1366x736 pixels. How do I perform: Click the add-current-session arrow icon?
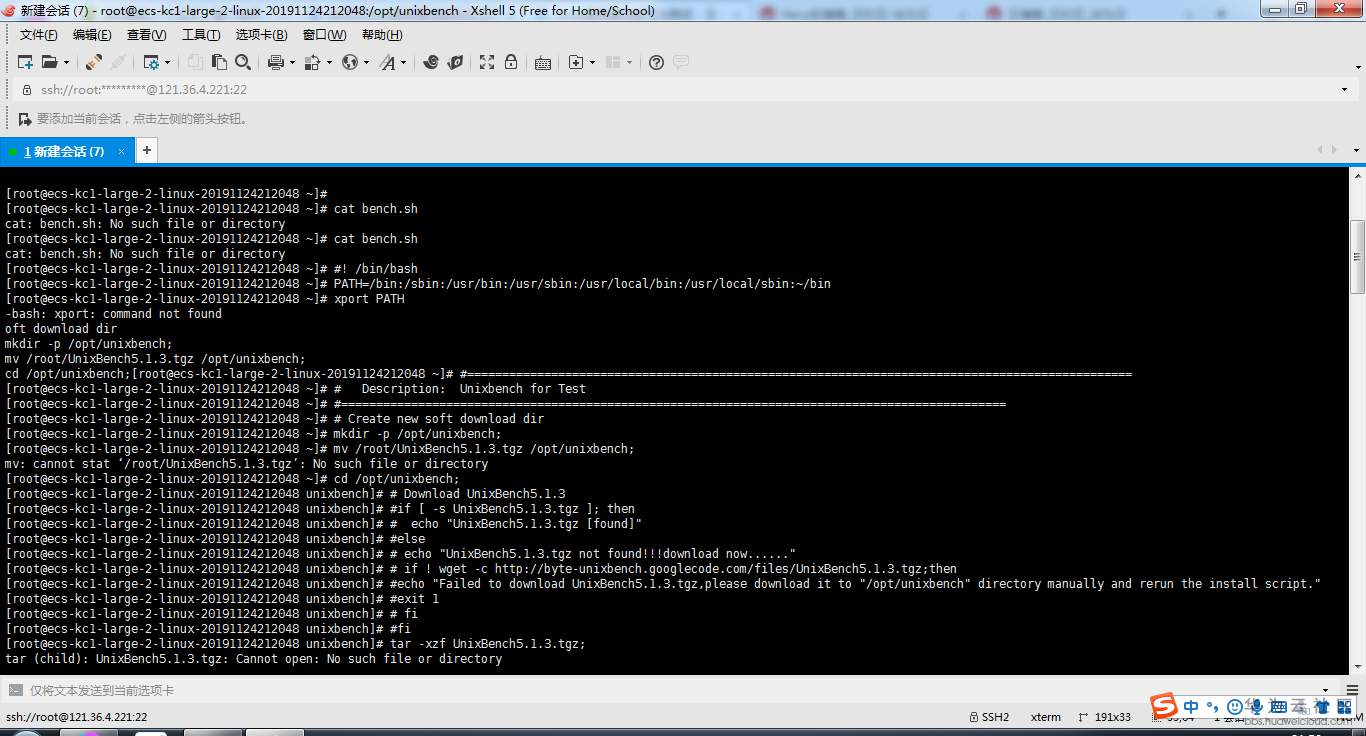(25, 119)
